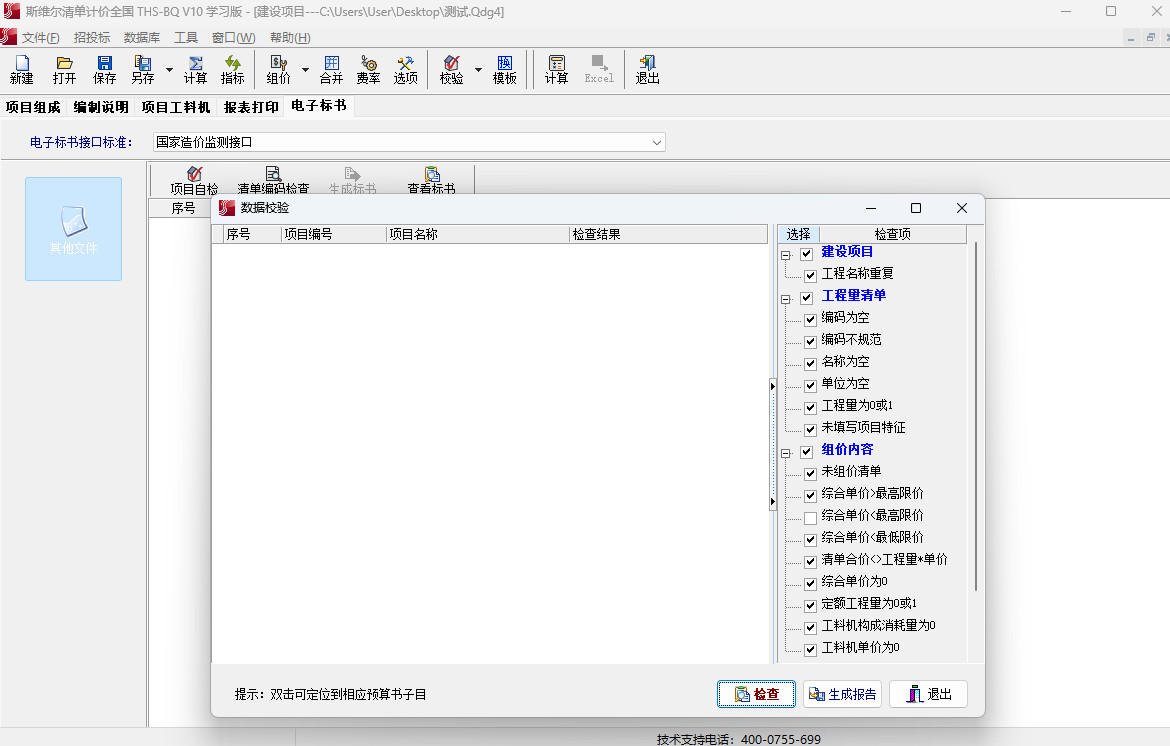Open the 招投标 menu
1170x746 pixels.
pyautogui.click(x=92, y=37)
